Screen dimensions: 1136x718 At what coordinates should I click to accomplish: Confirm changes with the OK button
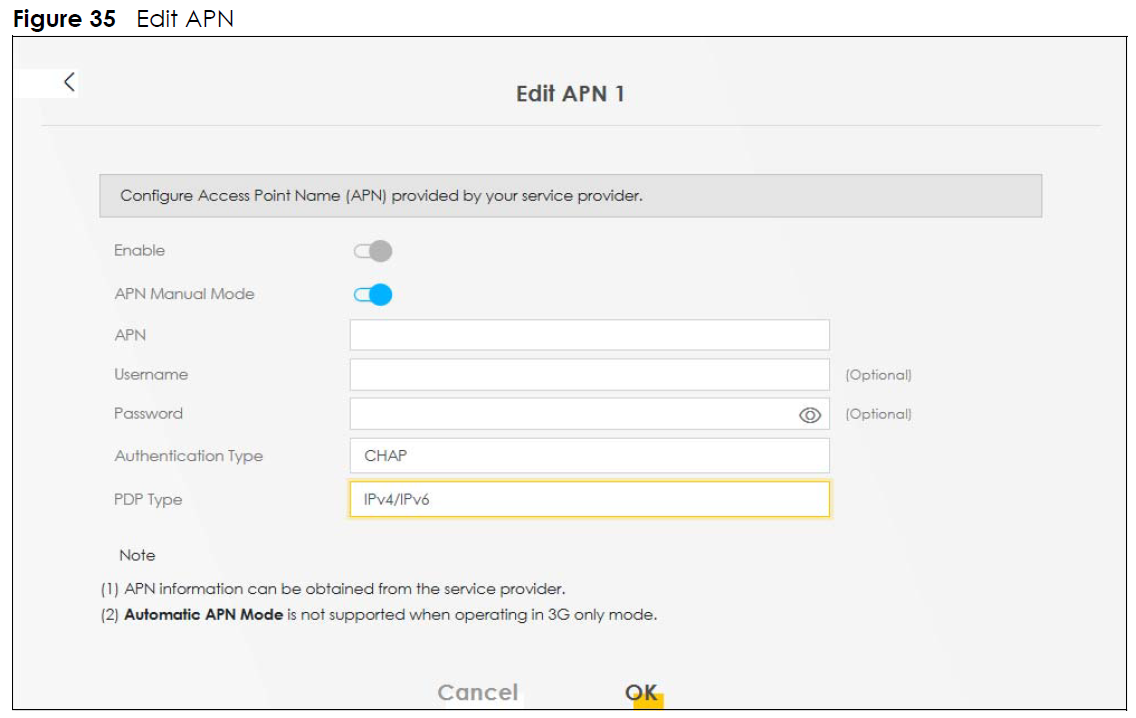pyautogui.click(x=641, y=693)
